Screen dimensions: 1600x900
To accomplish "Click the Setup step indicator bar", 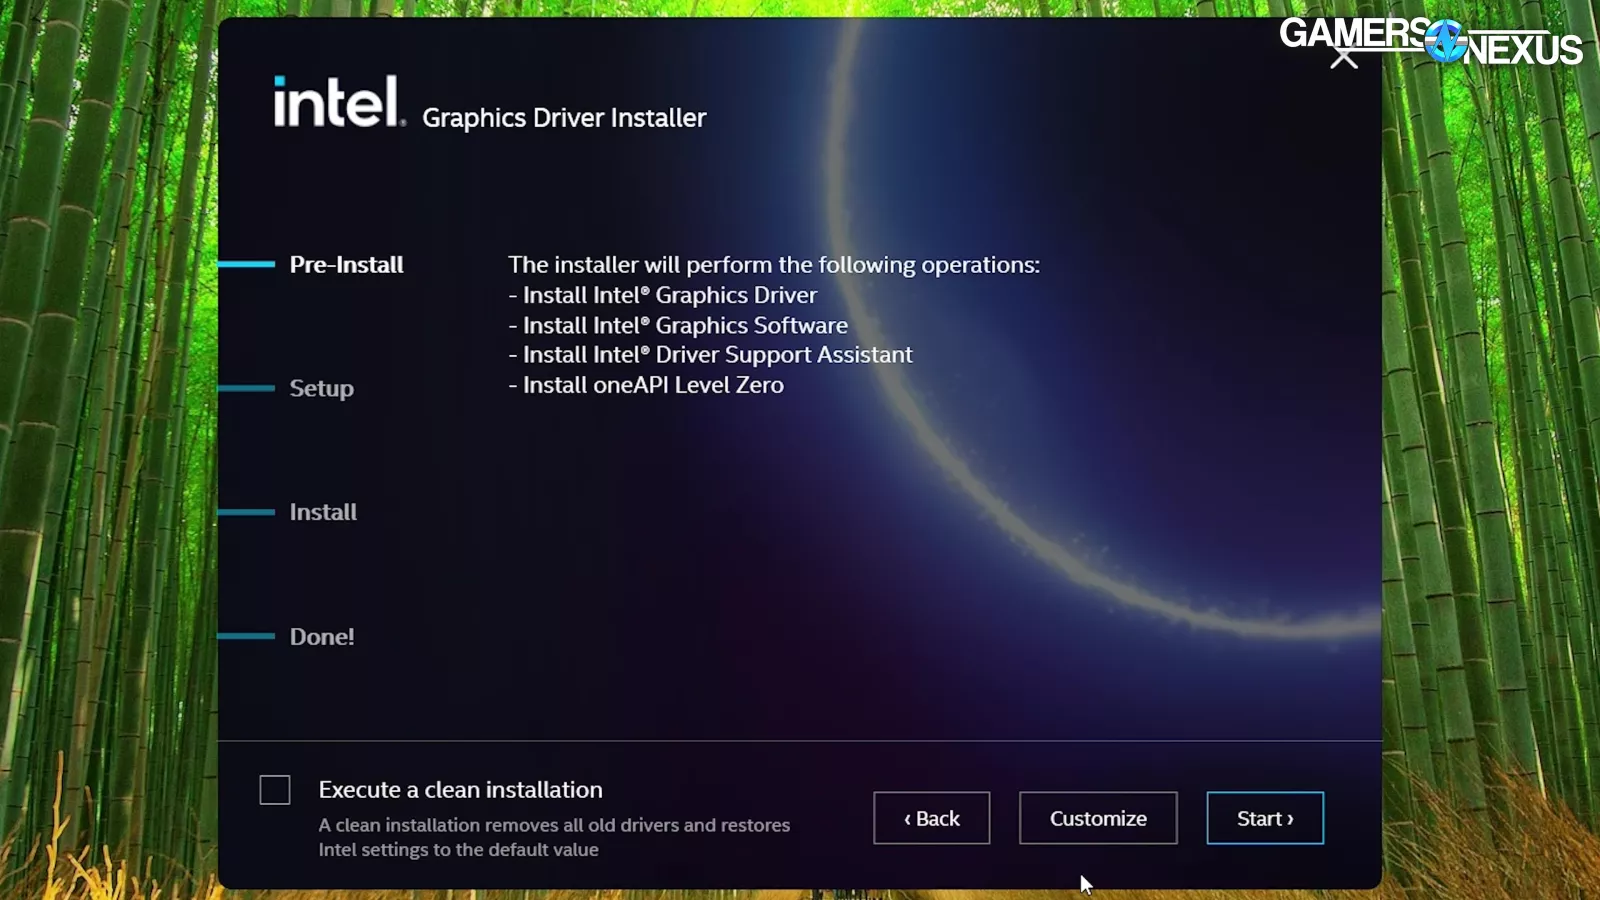I will coord(248,387).
